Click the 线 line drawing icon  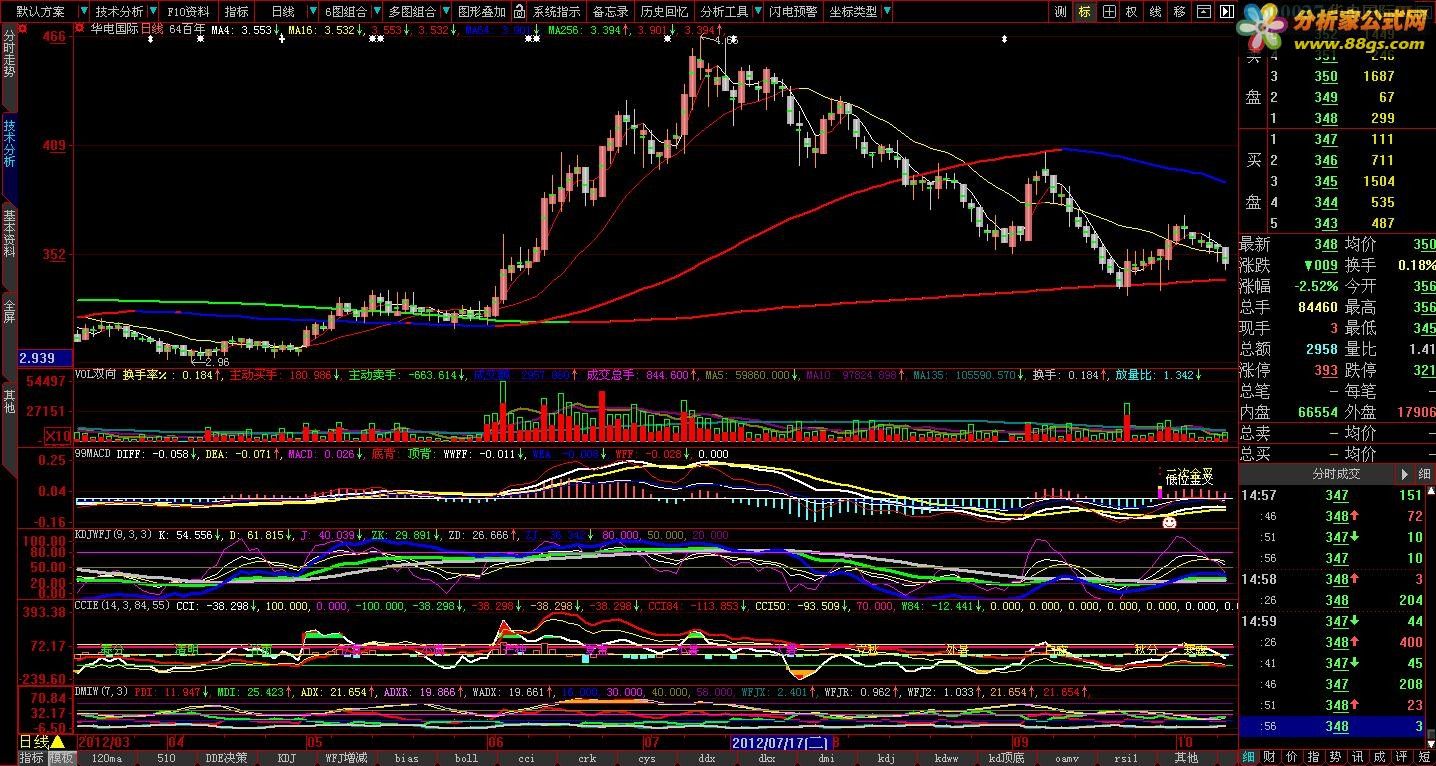click(1156, 12)
